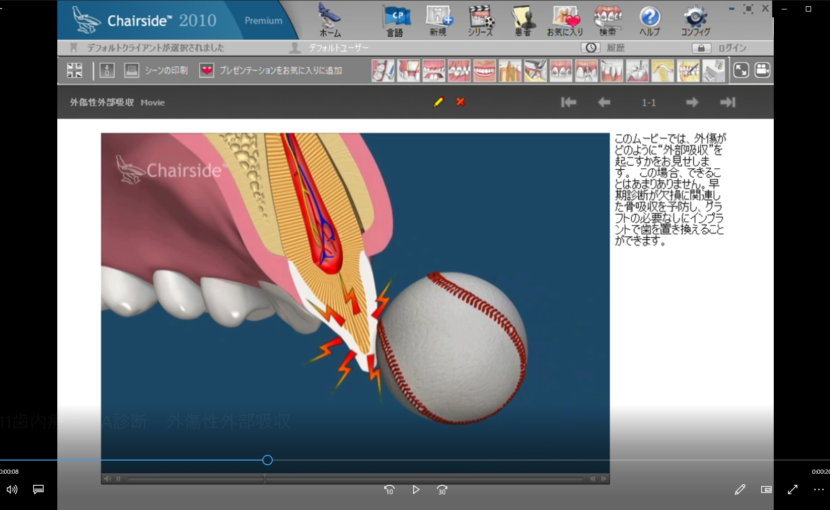The width and height of the screenshot is (830, 510).
Task: Delete with the red X icon
Action: point(461,102)
